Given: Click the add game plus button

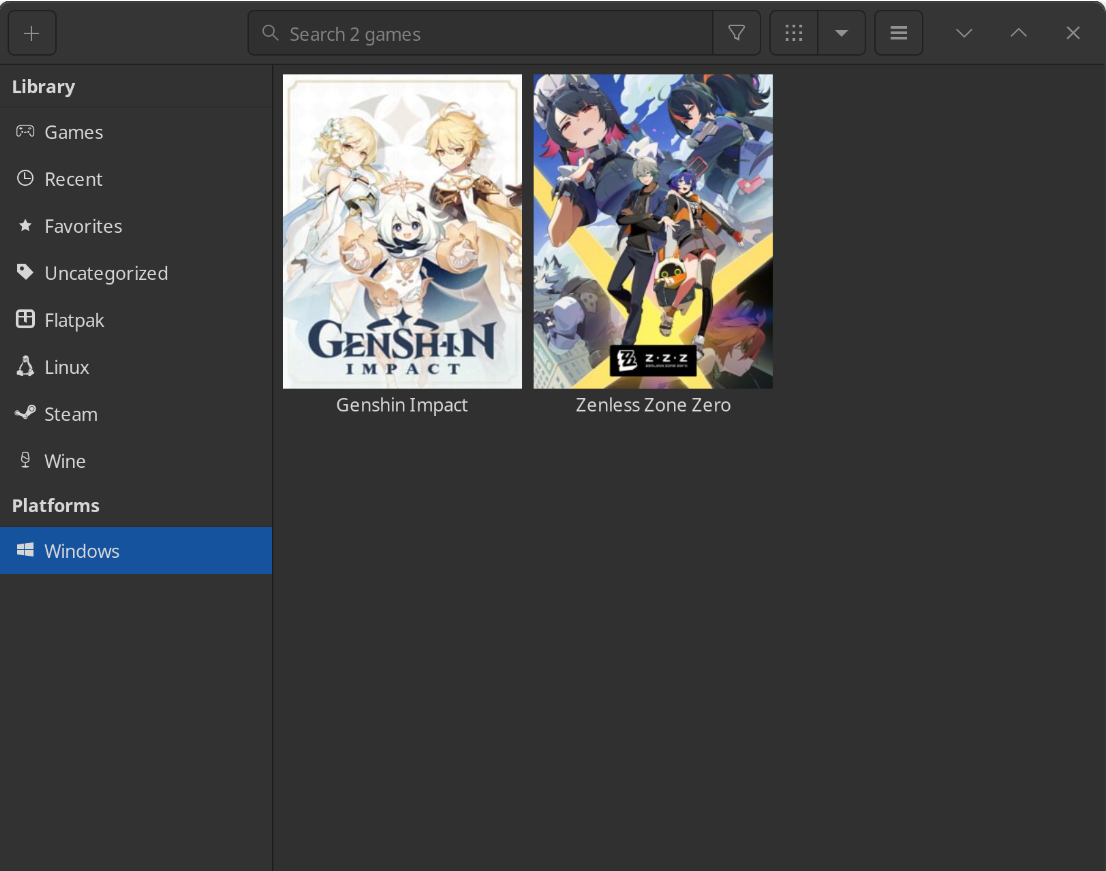Looking at the screenshot, I should (31, 32).
